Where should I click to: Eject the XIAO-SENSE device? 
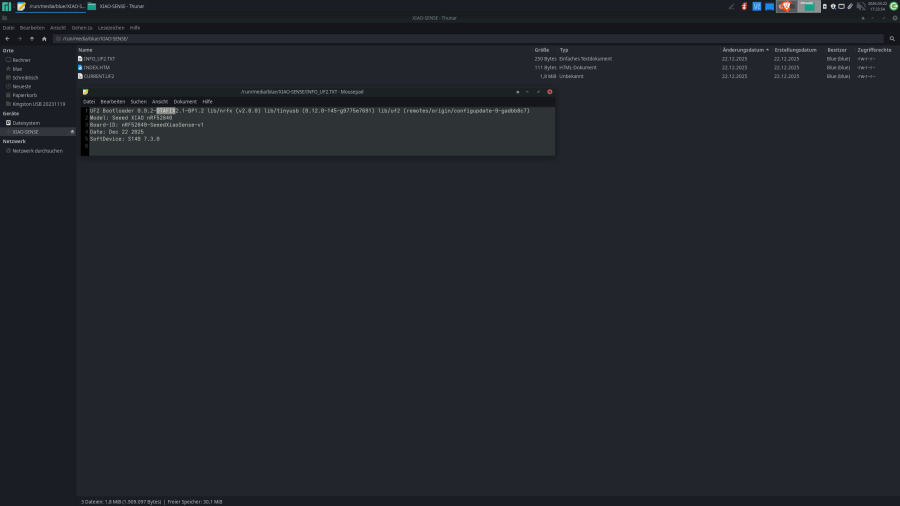pos(72,131)
